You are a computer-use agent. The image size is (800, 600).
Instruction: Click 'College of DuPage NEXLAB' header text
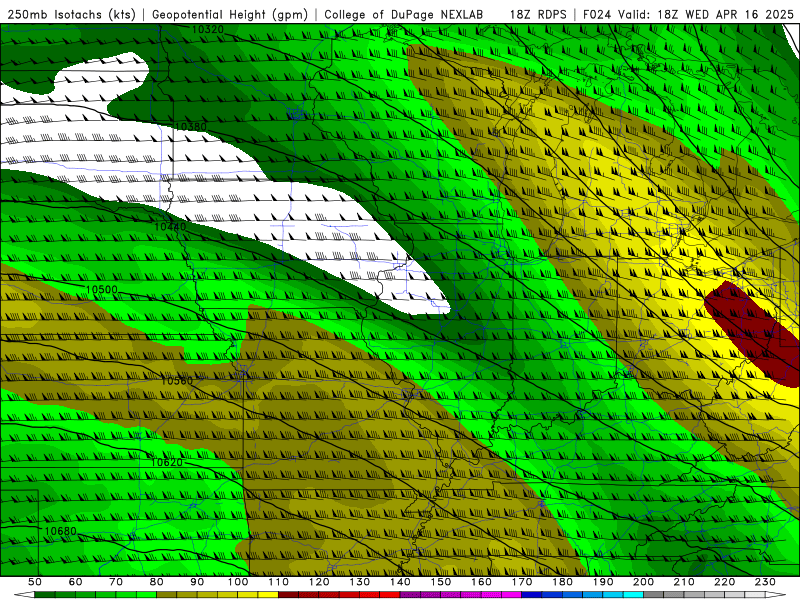404,15
